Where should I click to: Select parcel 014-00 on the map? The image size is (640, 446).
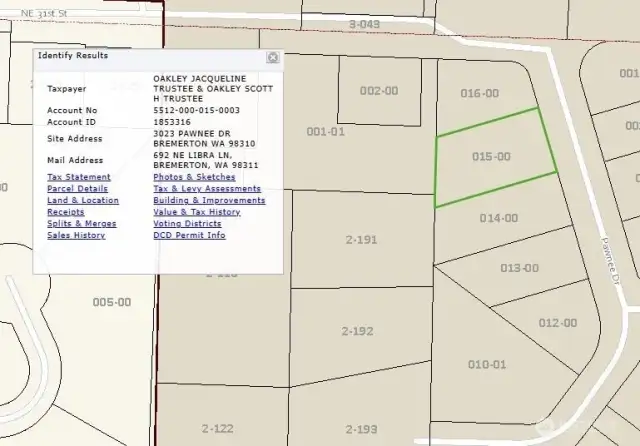point(499,218)
